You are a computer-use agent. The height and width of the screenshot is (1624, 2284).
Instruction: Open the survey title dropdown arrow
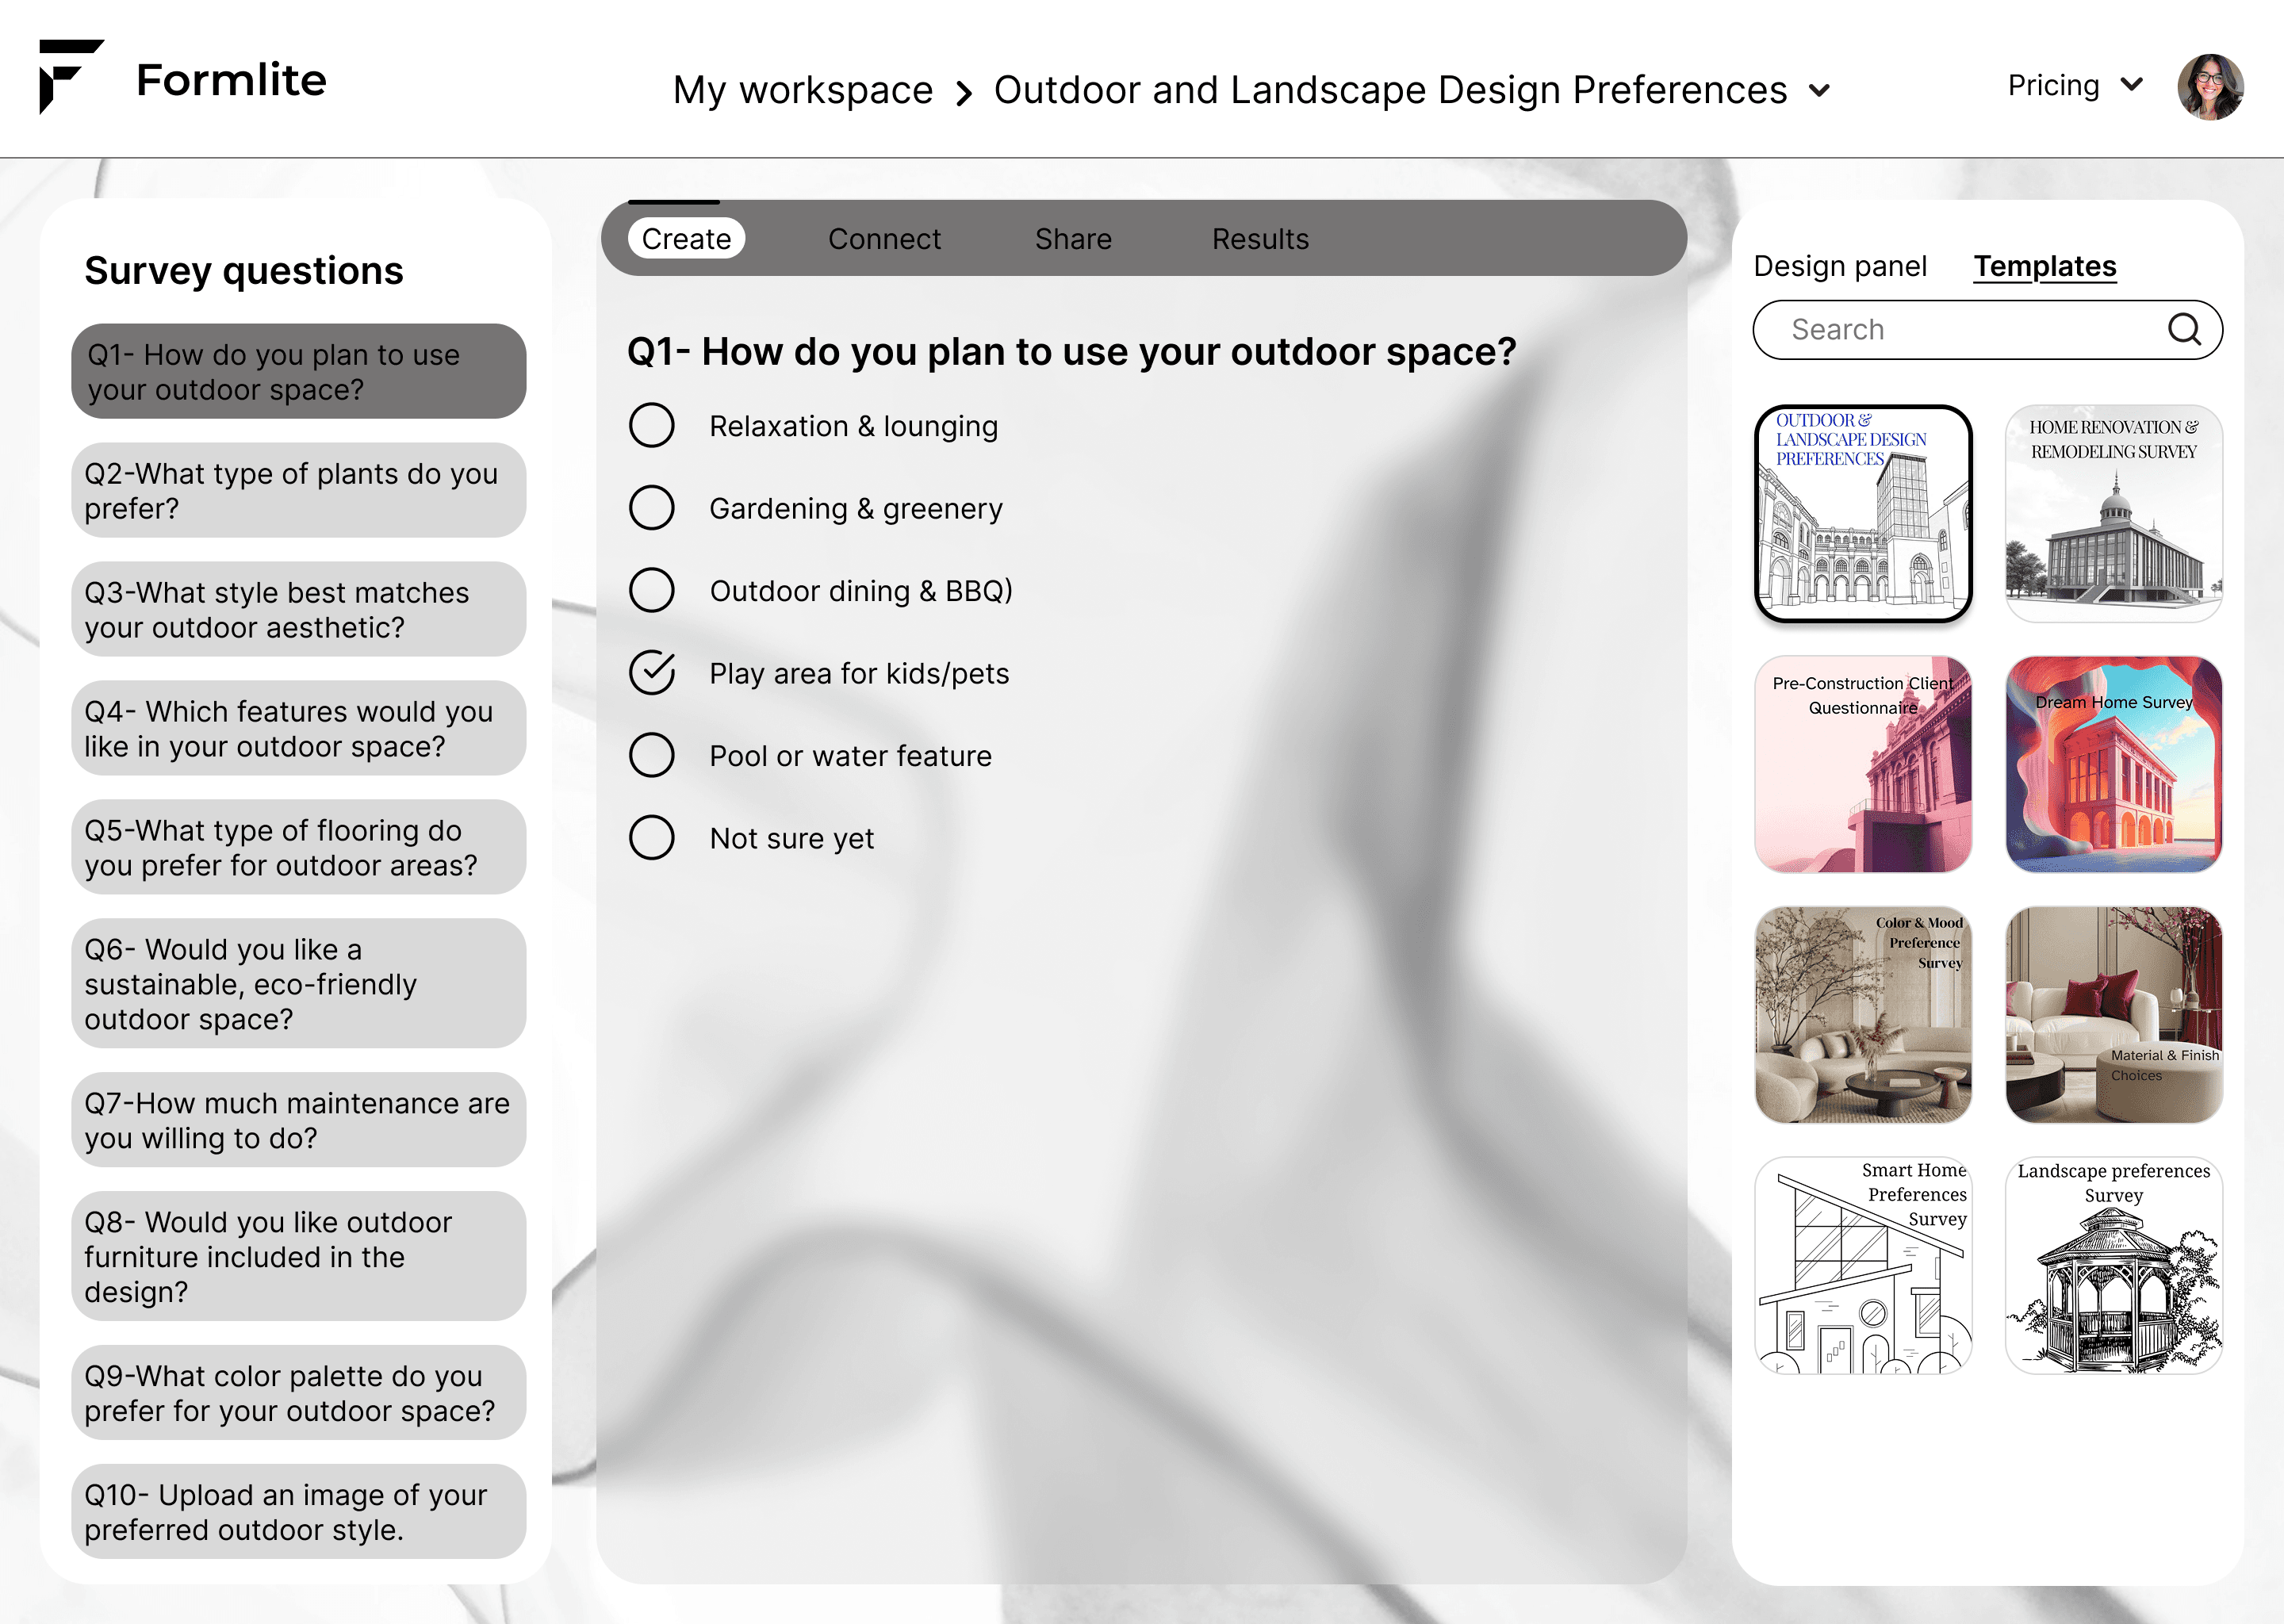1819,91
